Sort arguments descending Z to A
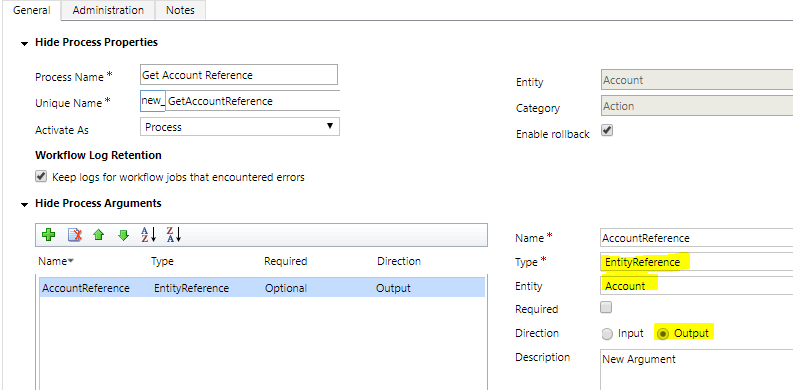Image resolution: width=793 pixels, height=390 pixels. click(173, 235)
